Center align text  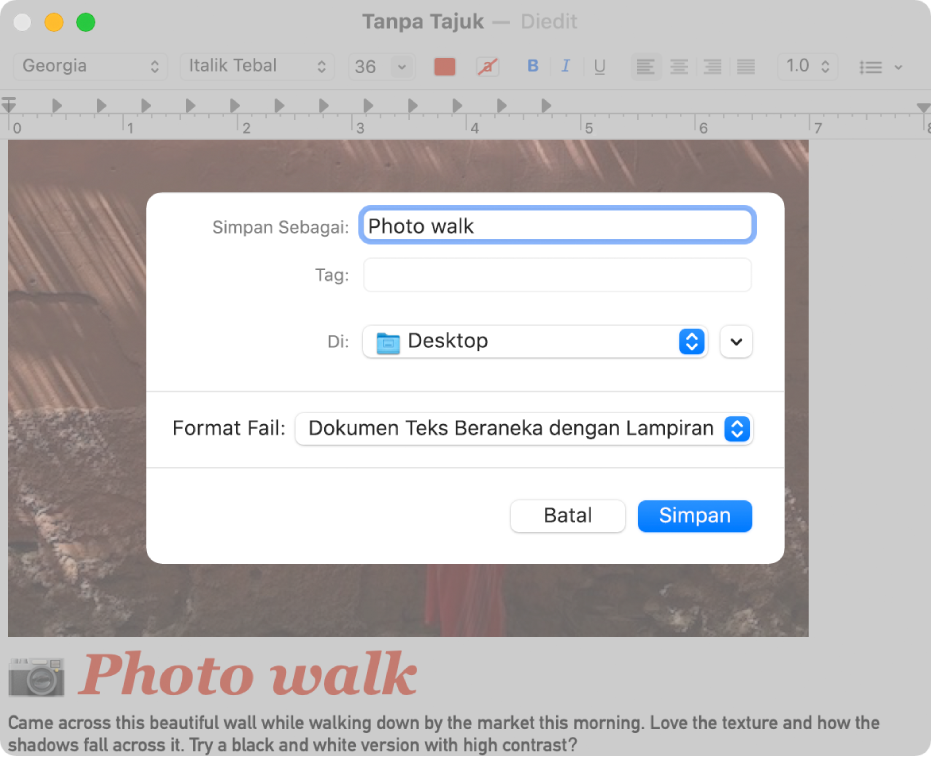[x=679, y=66]
